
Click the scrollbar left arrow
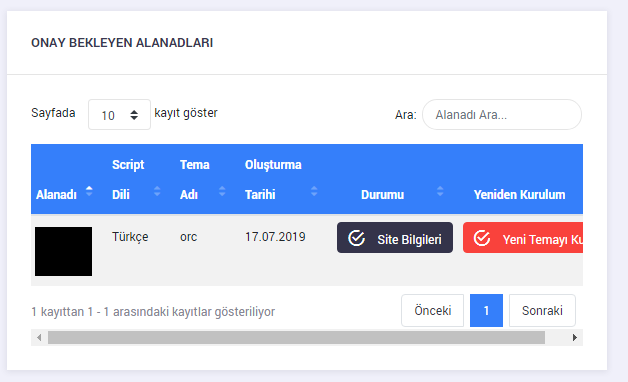[x=39, y=338]
